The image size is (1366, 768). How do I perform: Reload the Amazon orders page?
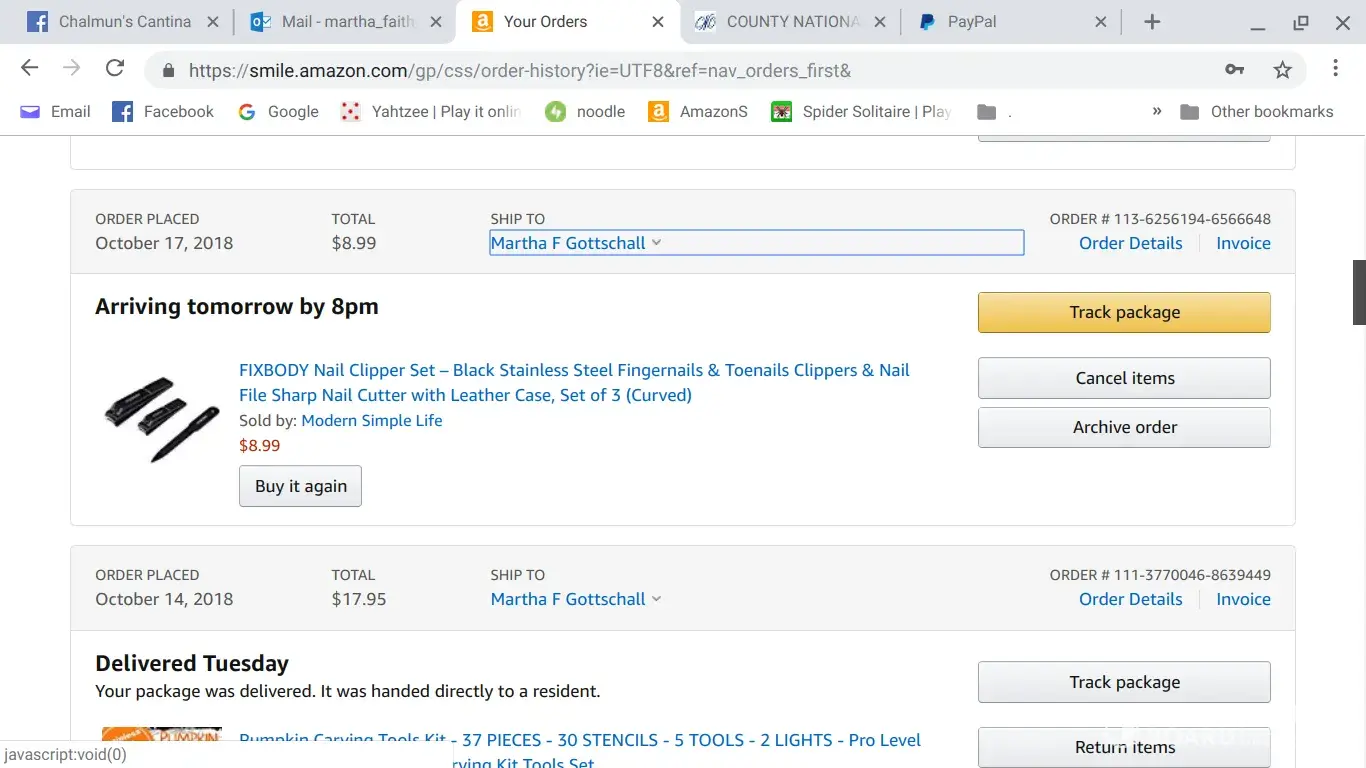point(115,68)
